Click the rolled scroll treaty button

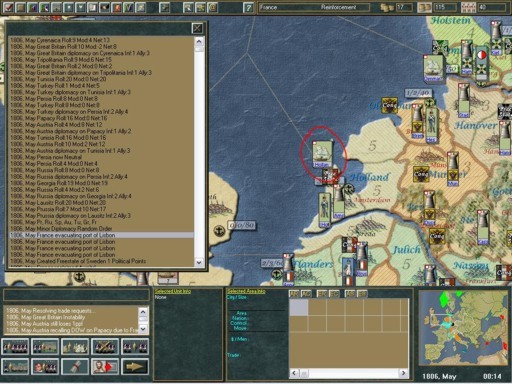click(x=75, y=367)
